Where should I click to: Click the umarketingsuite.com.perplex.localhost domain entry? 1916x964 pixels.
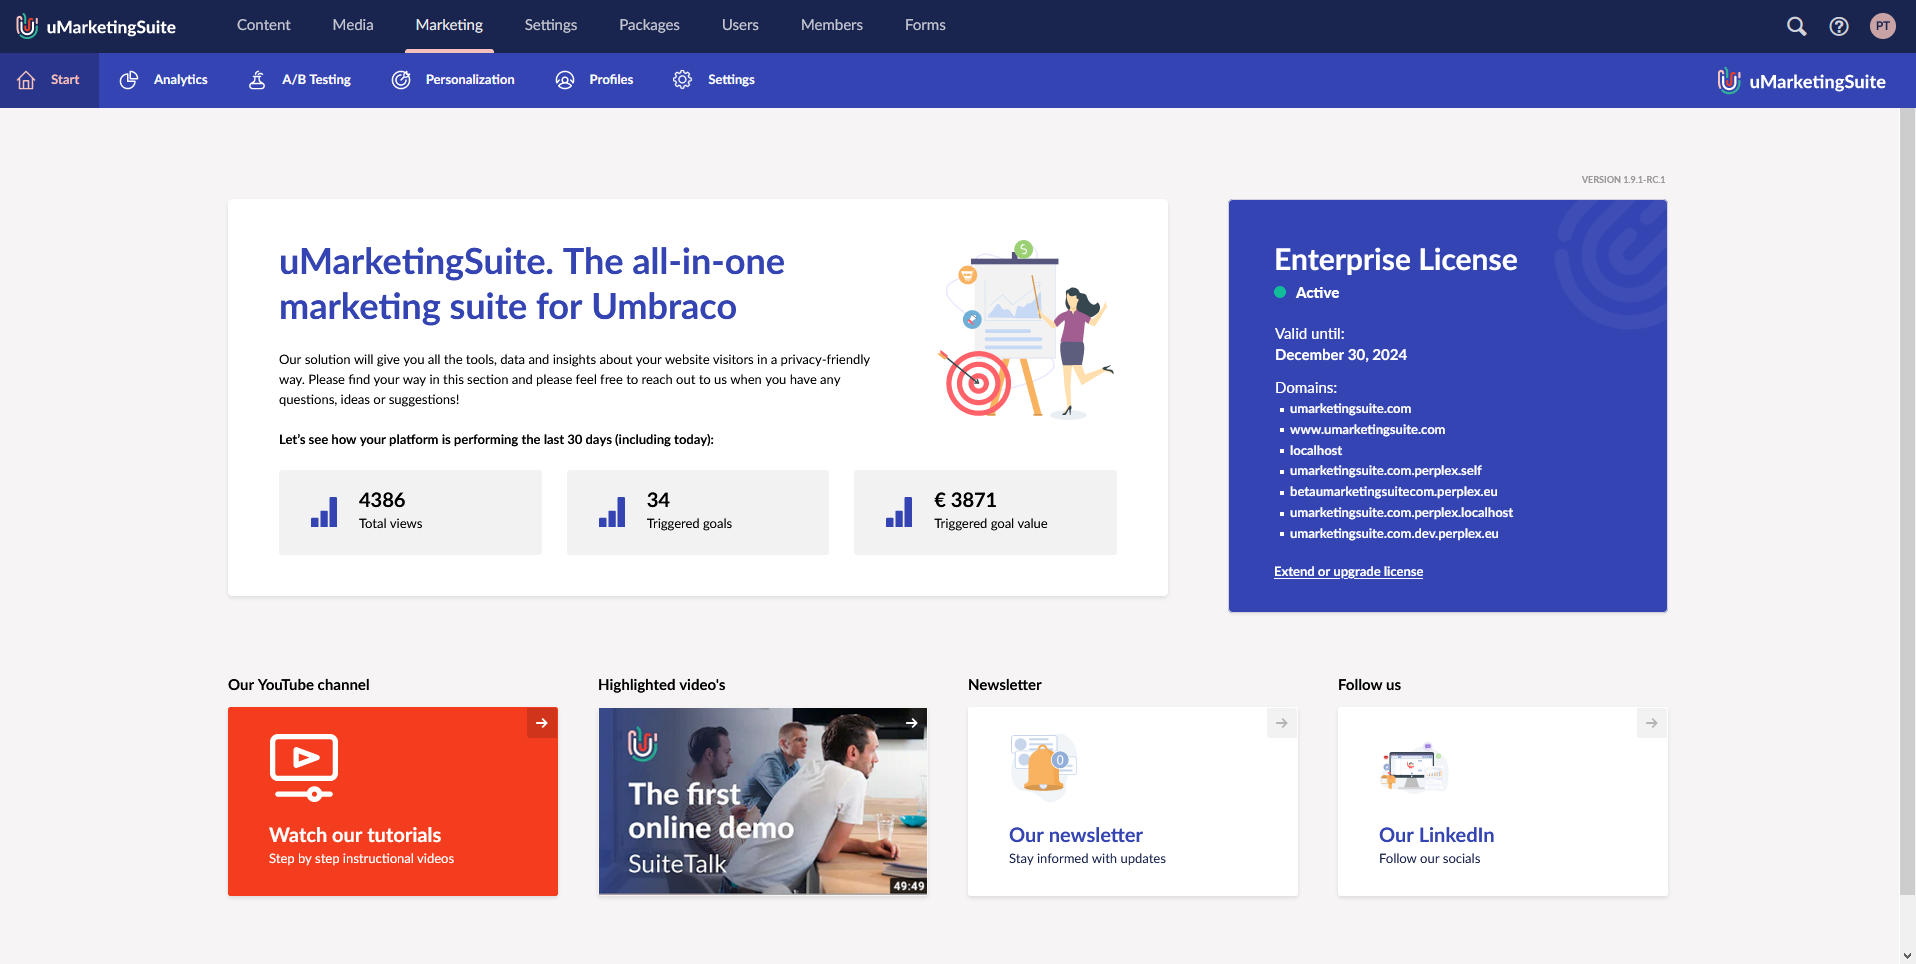pyautogui.click(x=1401, y=513)
